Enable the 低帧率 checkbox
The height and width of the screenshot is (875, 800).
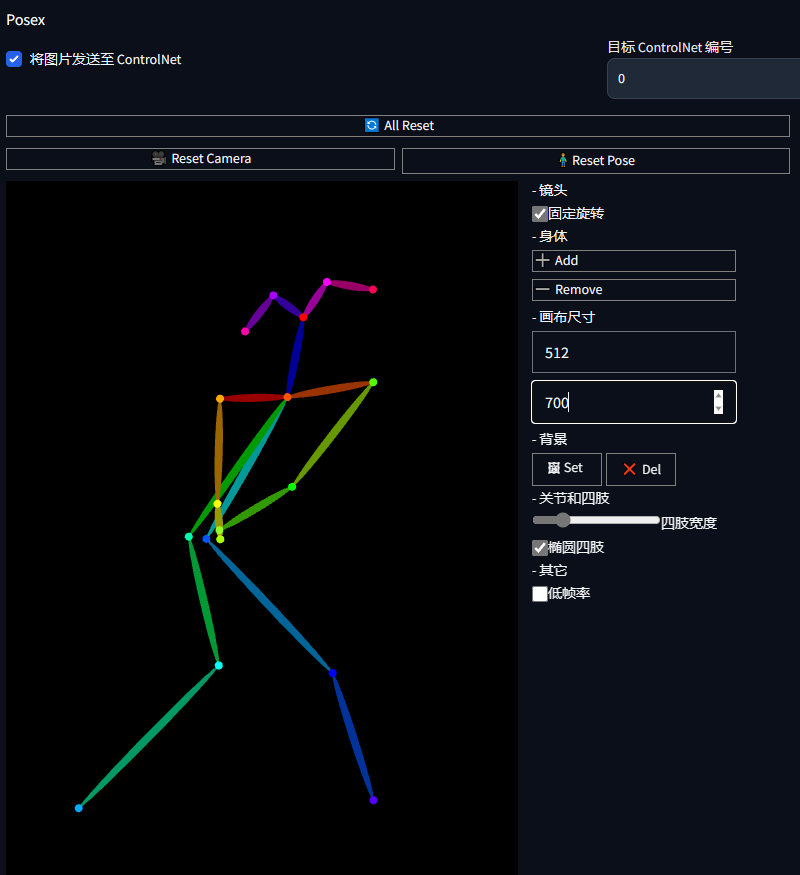(540, 594)
